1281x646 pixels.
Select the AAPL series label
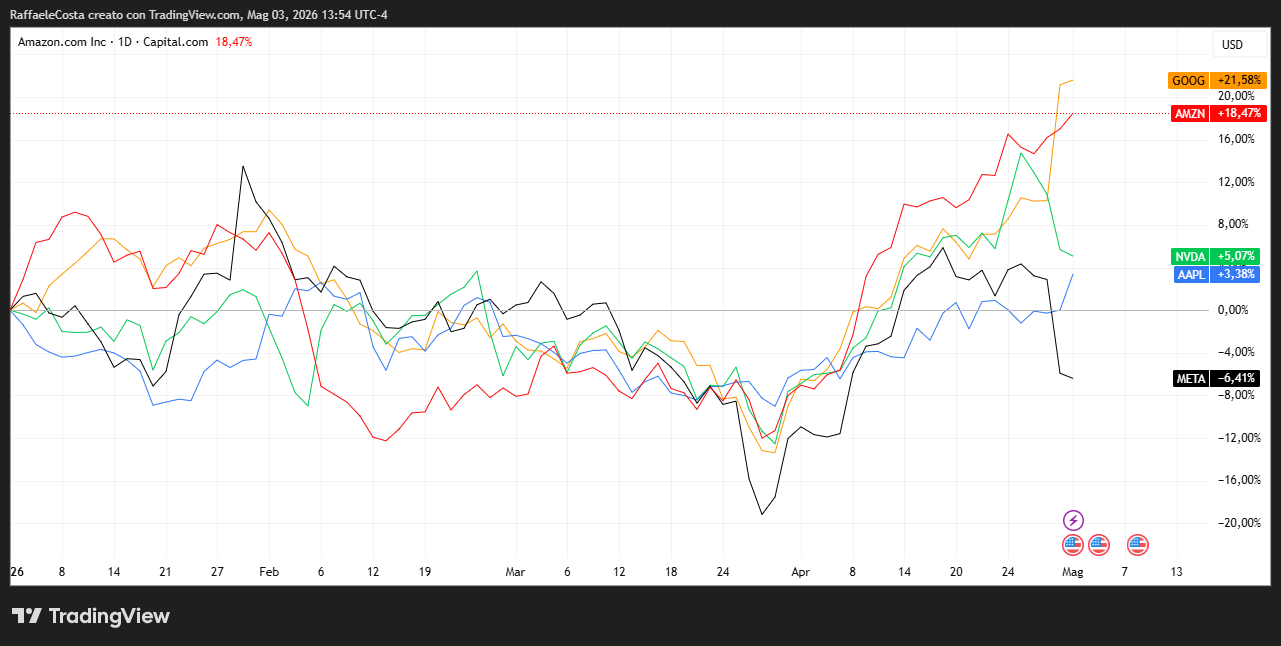pos(1190,274)
